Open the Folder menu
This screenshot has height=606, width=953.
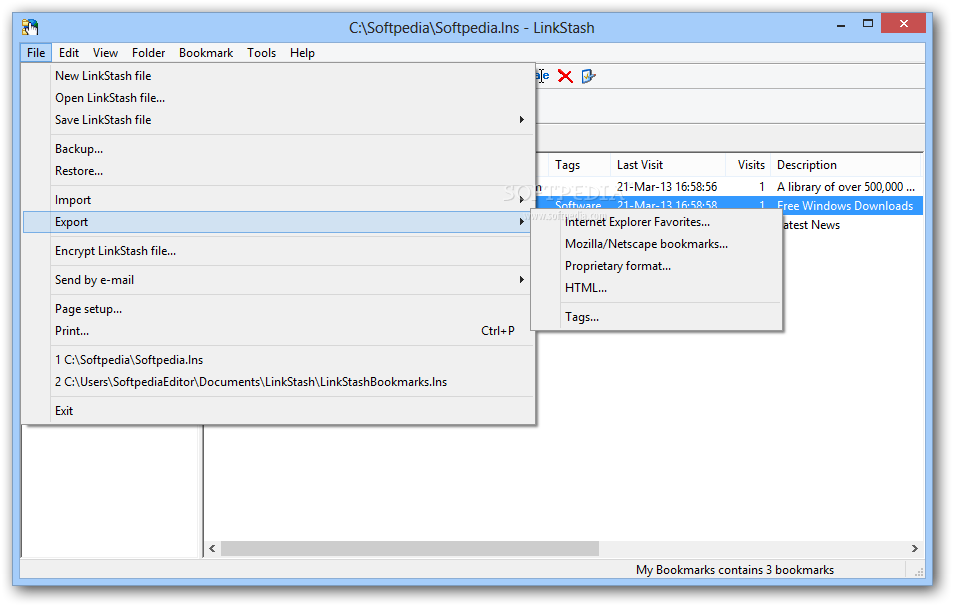tap(148, 53)
